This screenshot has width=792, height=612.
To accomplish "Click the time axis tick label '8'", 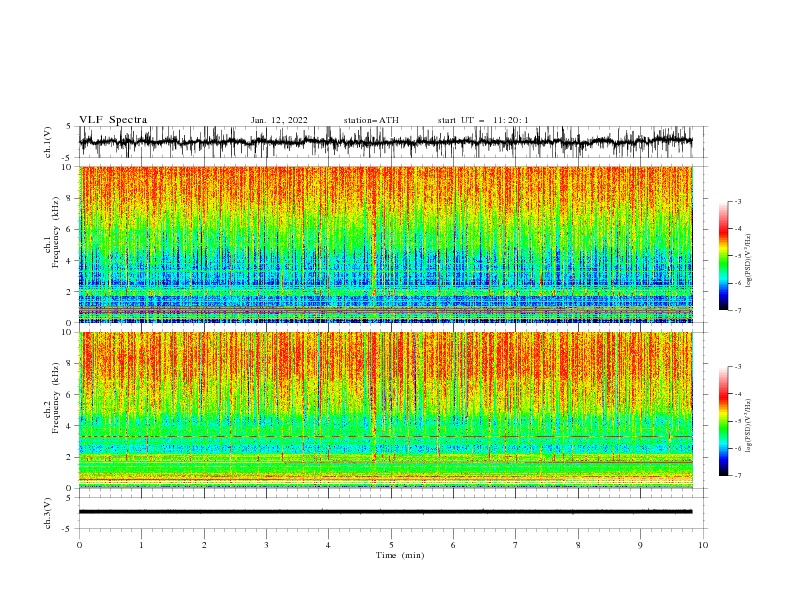I will (x=578, y=545).
